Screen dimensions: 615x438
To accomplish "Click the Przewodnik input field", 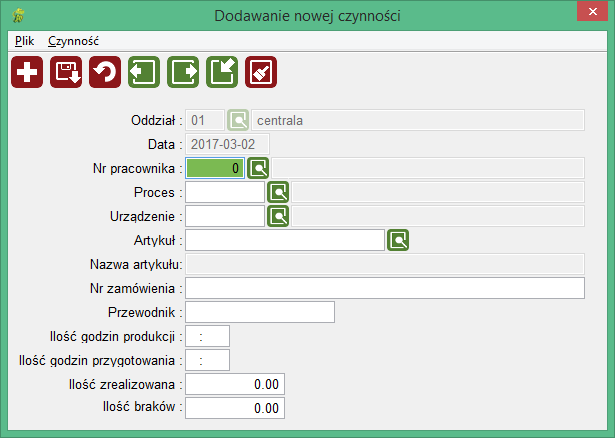I will [260, 312].
